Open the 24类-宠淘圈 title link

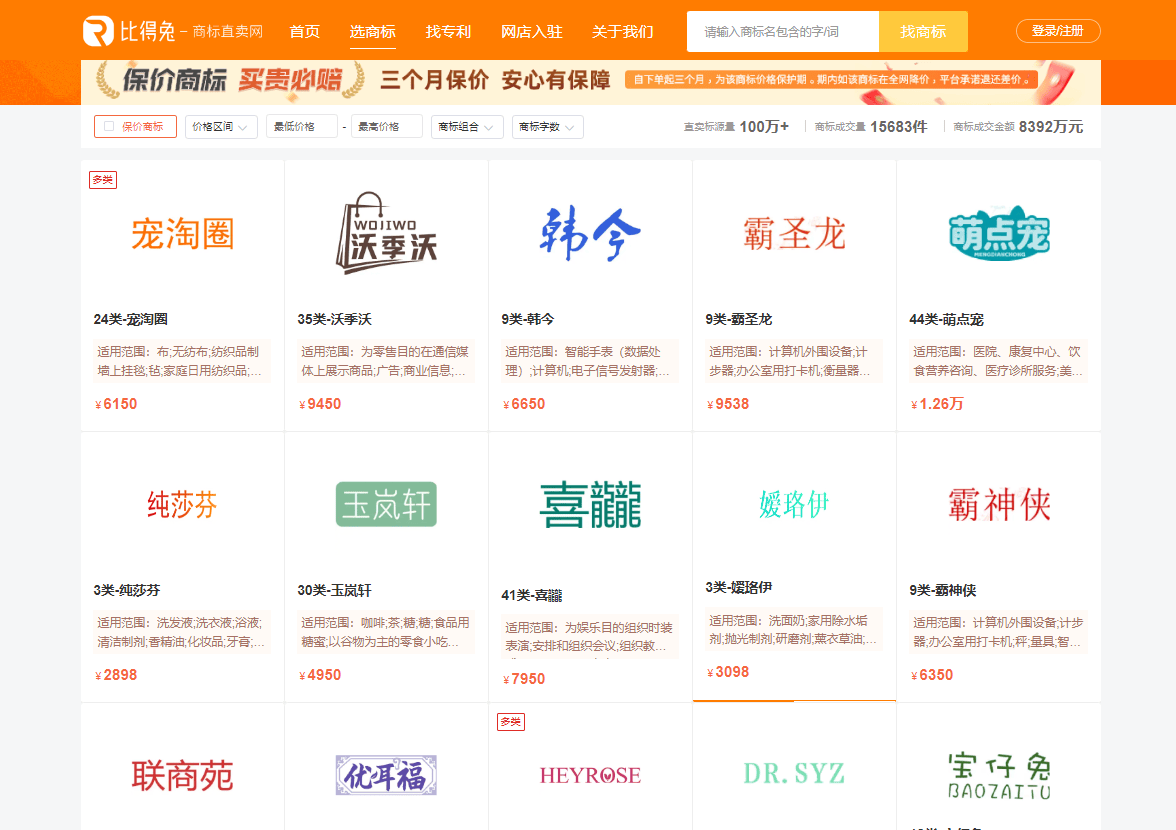click(130, 319)
